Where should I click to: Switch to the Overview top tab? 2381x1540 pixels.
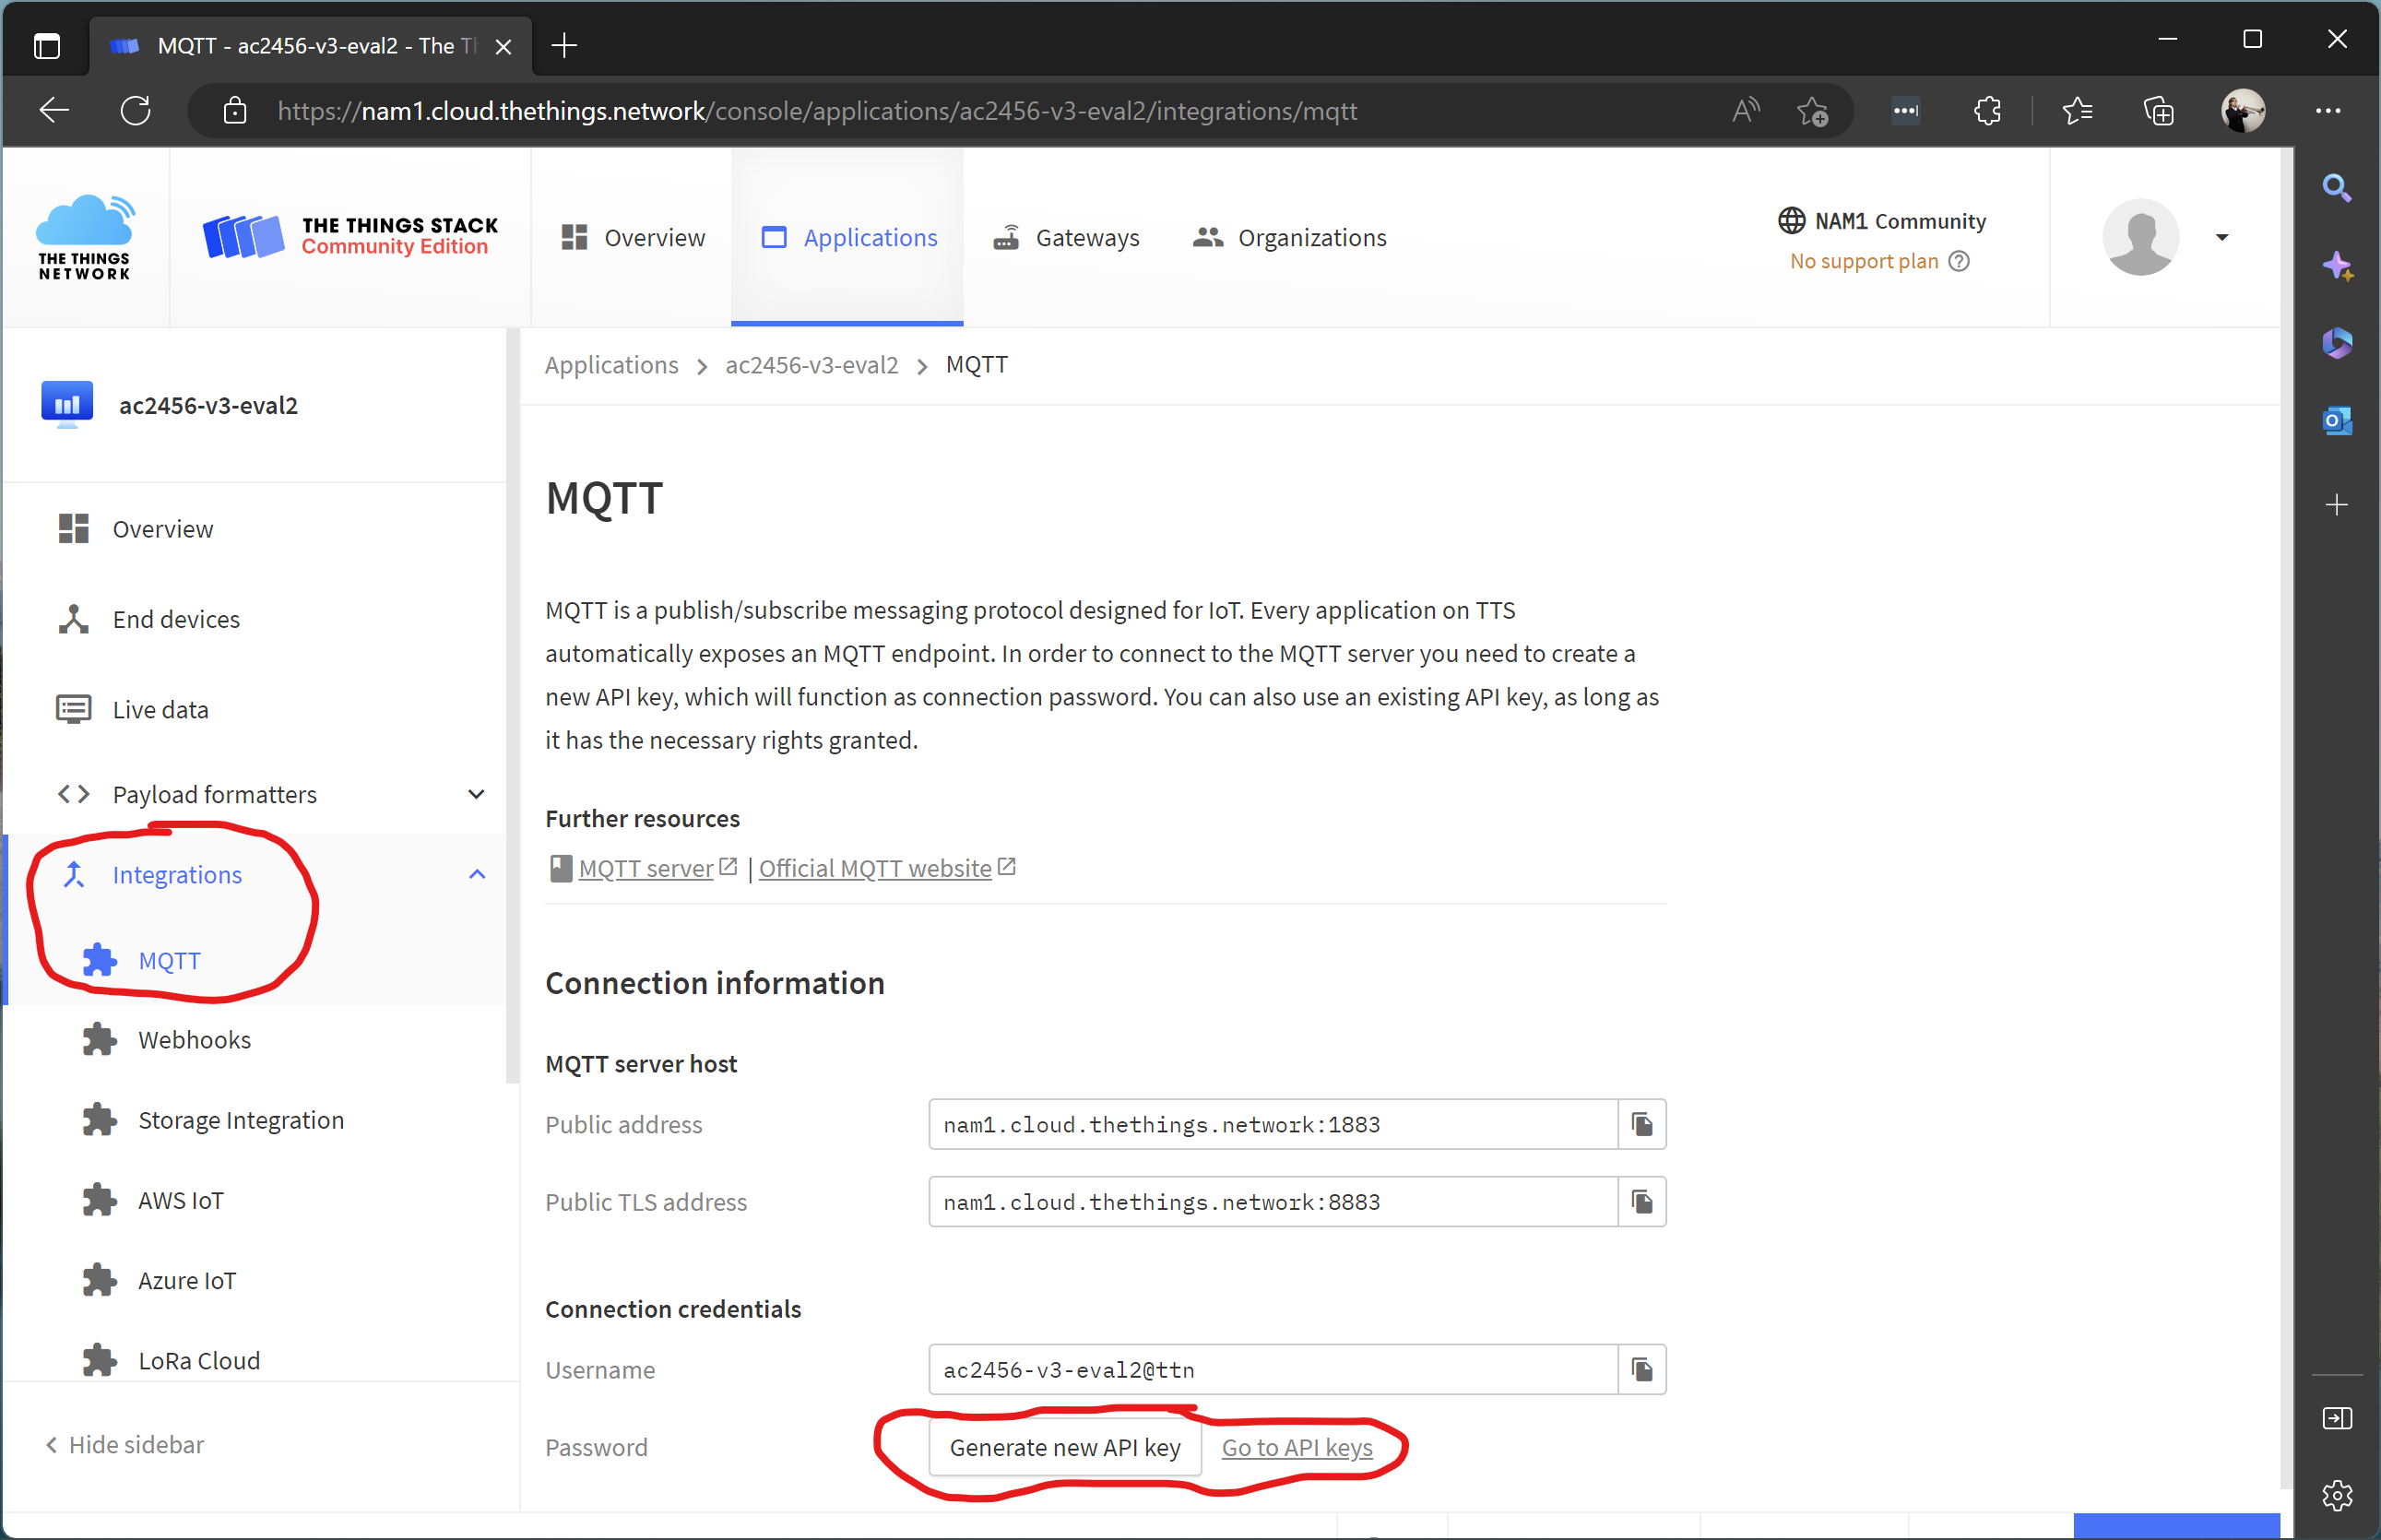[632, 237]
